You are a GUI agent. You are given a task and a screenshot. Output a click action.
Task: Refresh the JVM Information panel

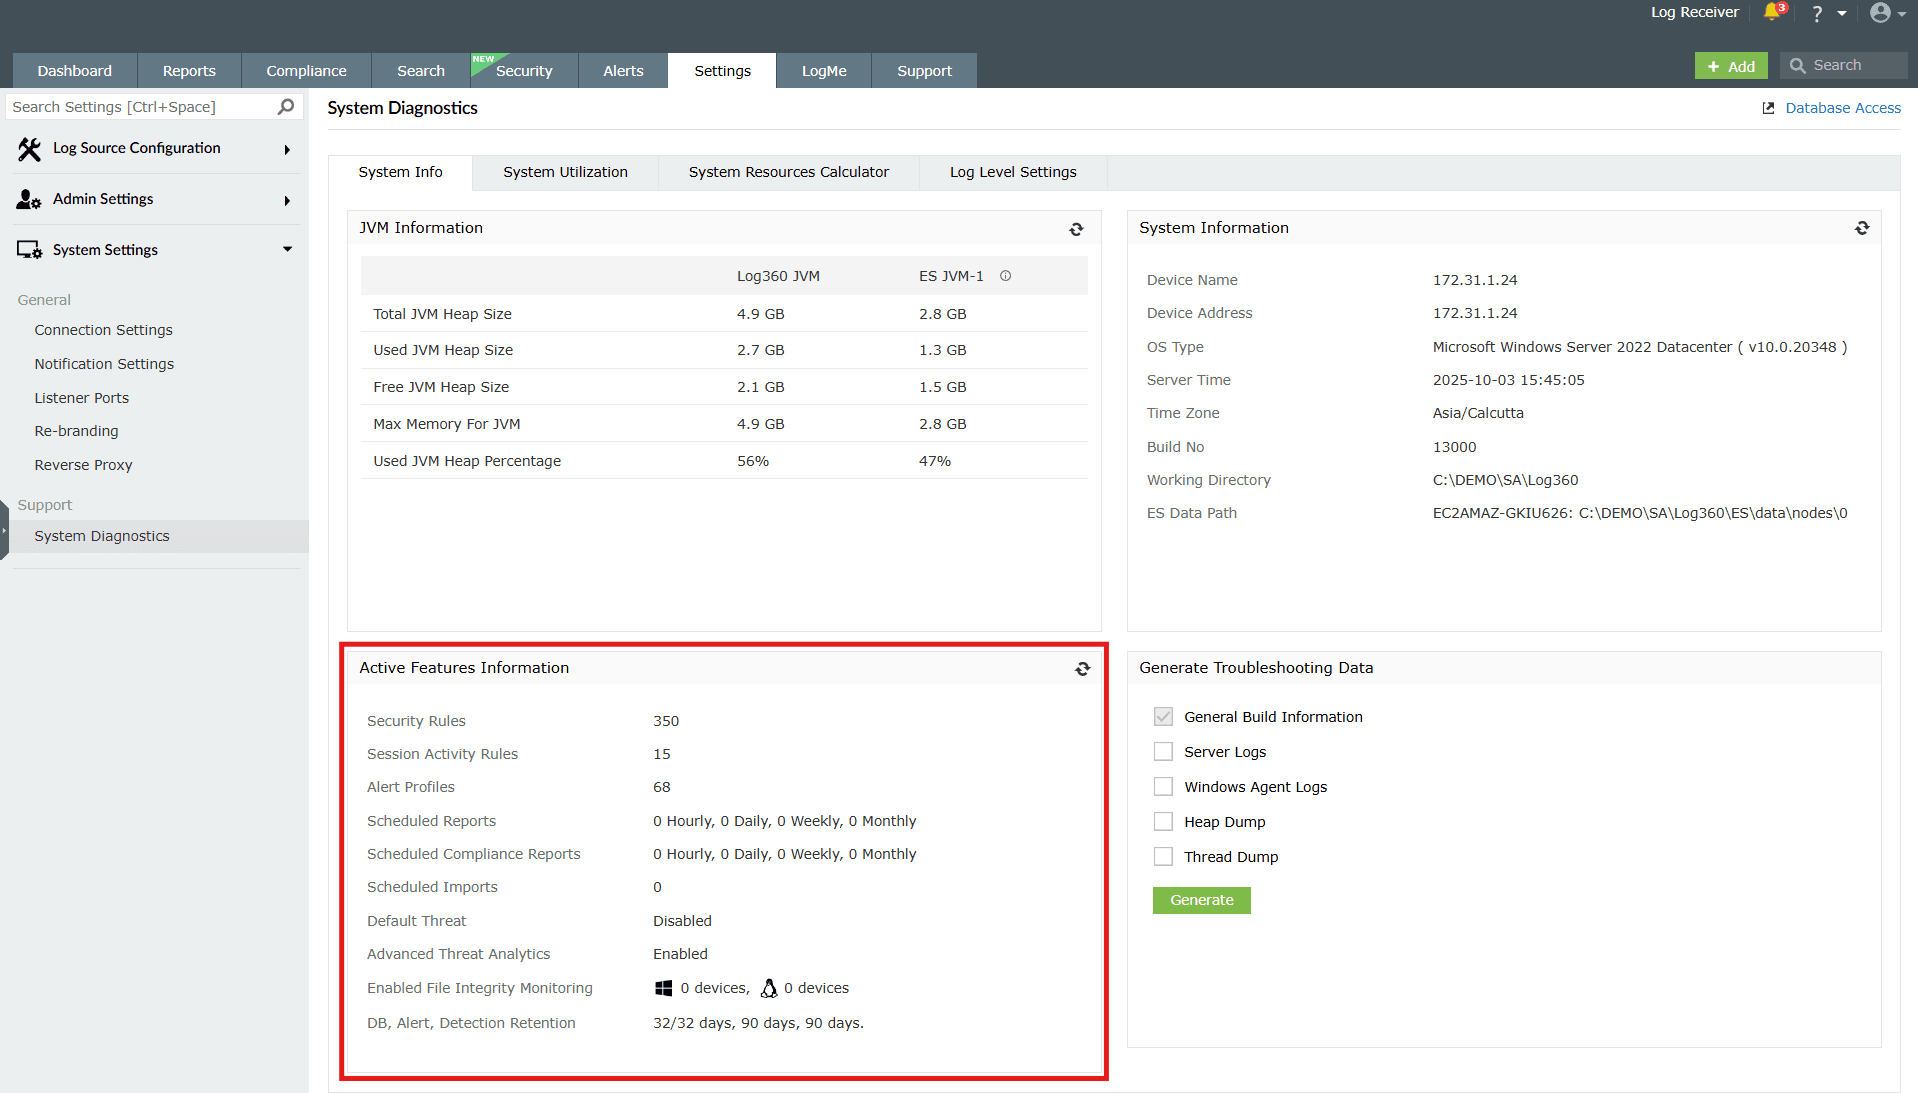click(x=1076, y=229)
